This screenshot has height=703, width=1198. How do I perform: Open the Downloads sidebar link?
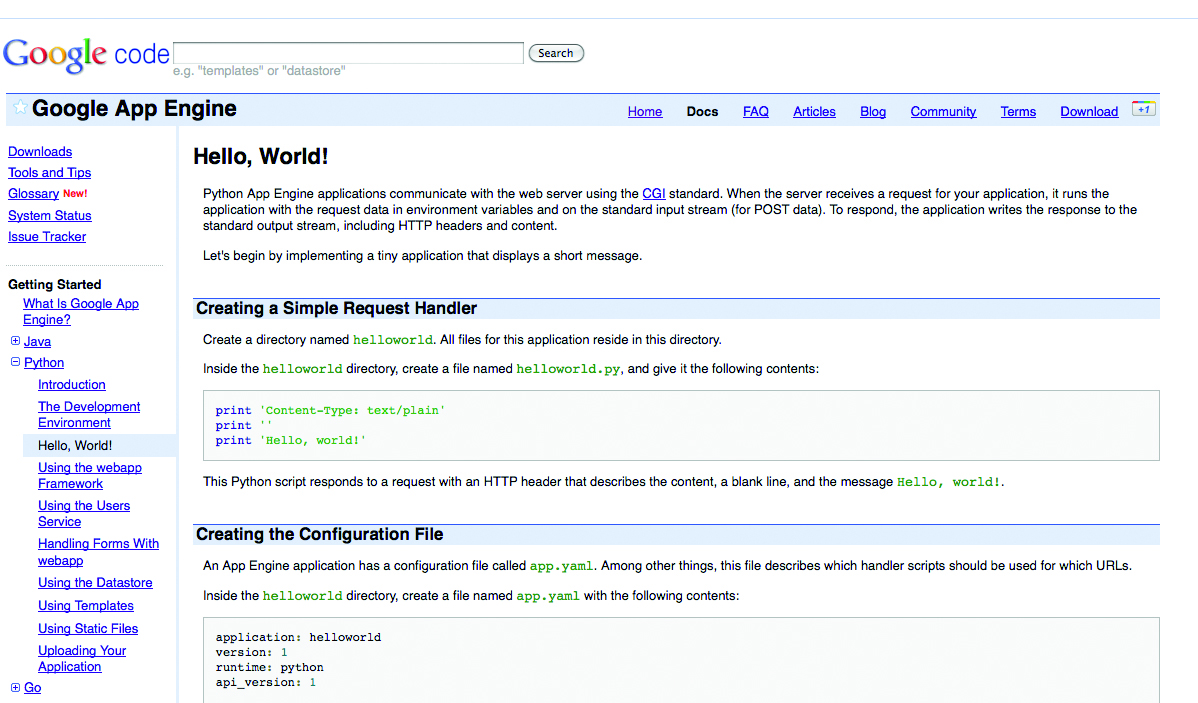[40, 152]
